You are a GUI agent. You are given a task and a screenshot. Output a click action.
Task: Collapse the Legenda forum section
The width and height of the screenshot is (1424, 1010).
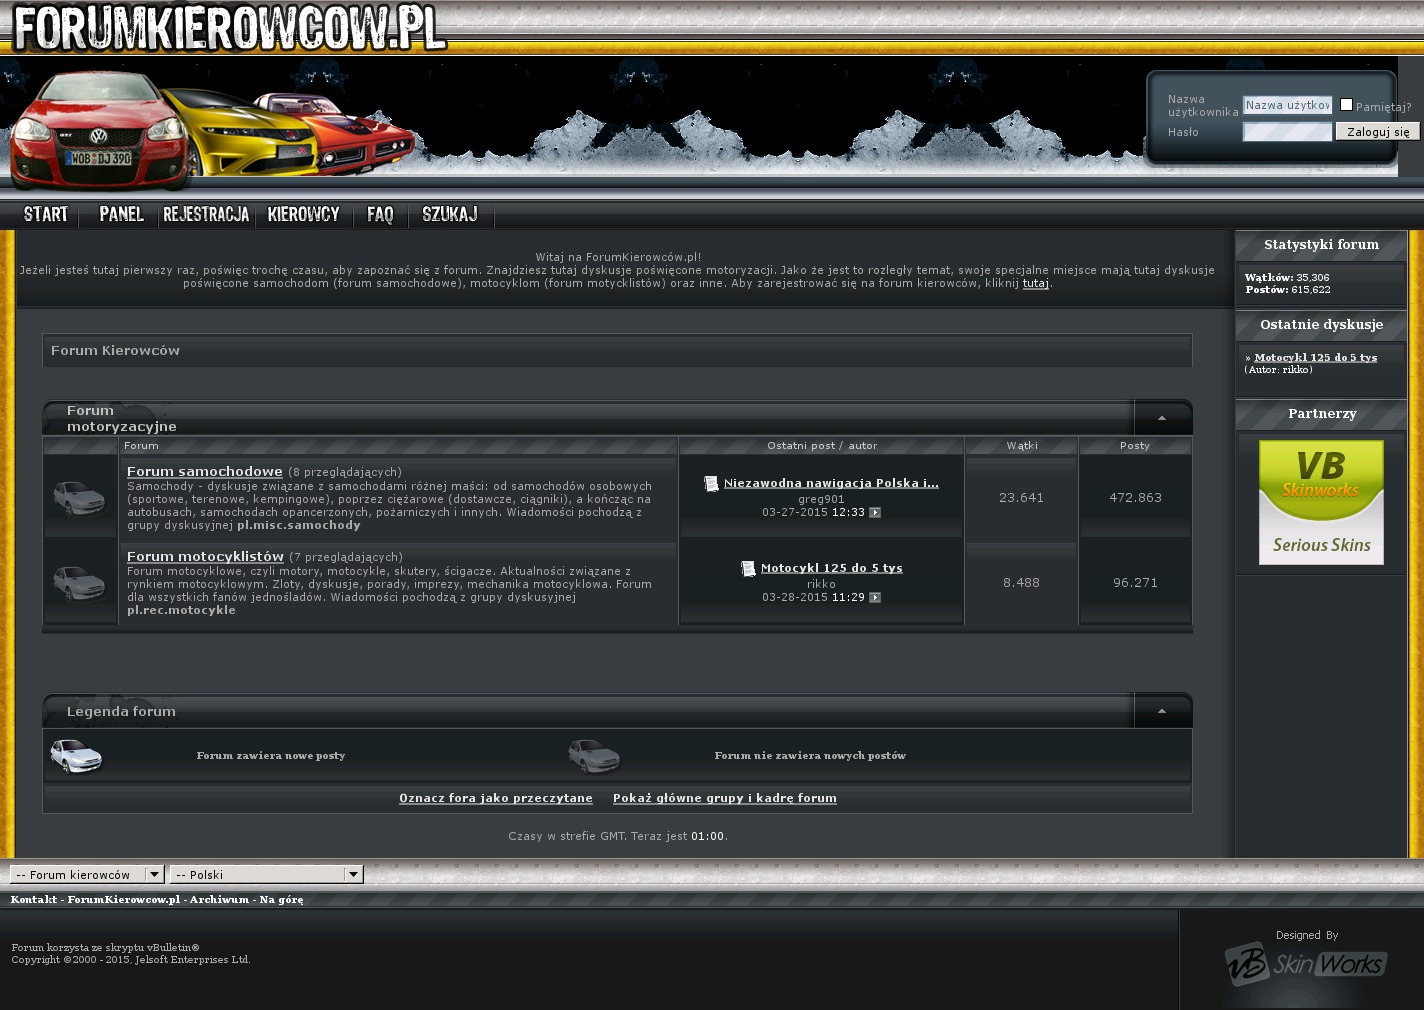click(1162, 711)
